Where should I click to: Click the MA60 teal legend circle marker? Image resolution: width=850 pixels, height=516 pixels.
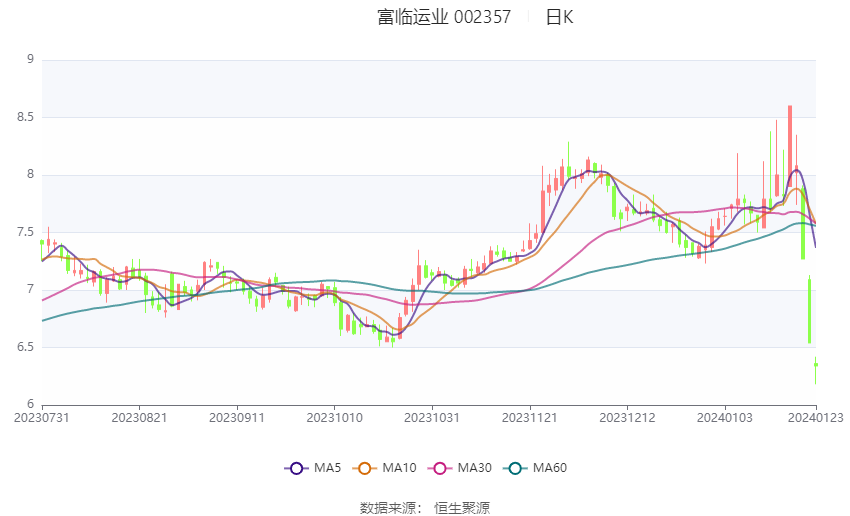(x=515, y=468)
